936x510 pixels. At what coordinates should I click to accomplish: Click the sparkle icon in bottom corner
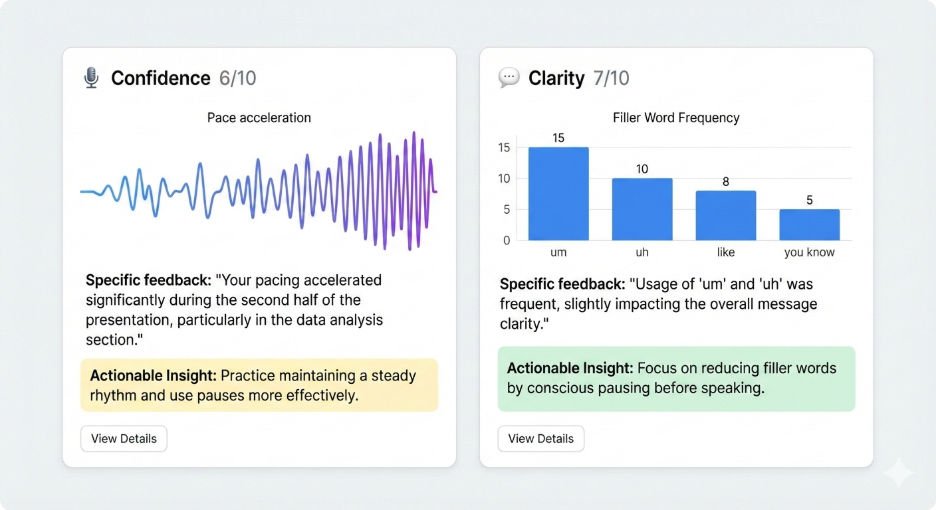click(898, 473)
